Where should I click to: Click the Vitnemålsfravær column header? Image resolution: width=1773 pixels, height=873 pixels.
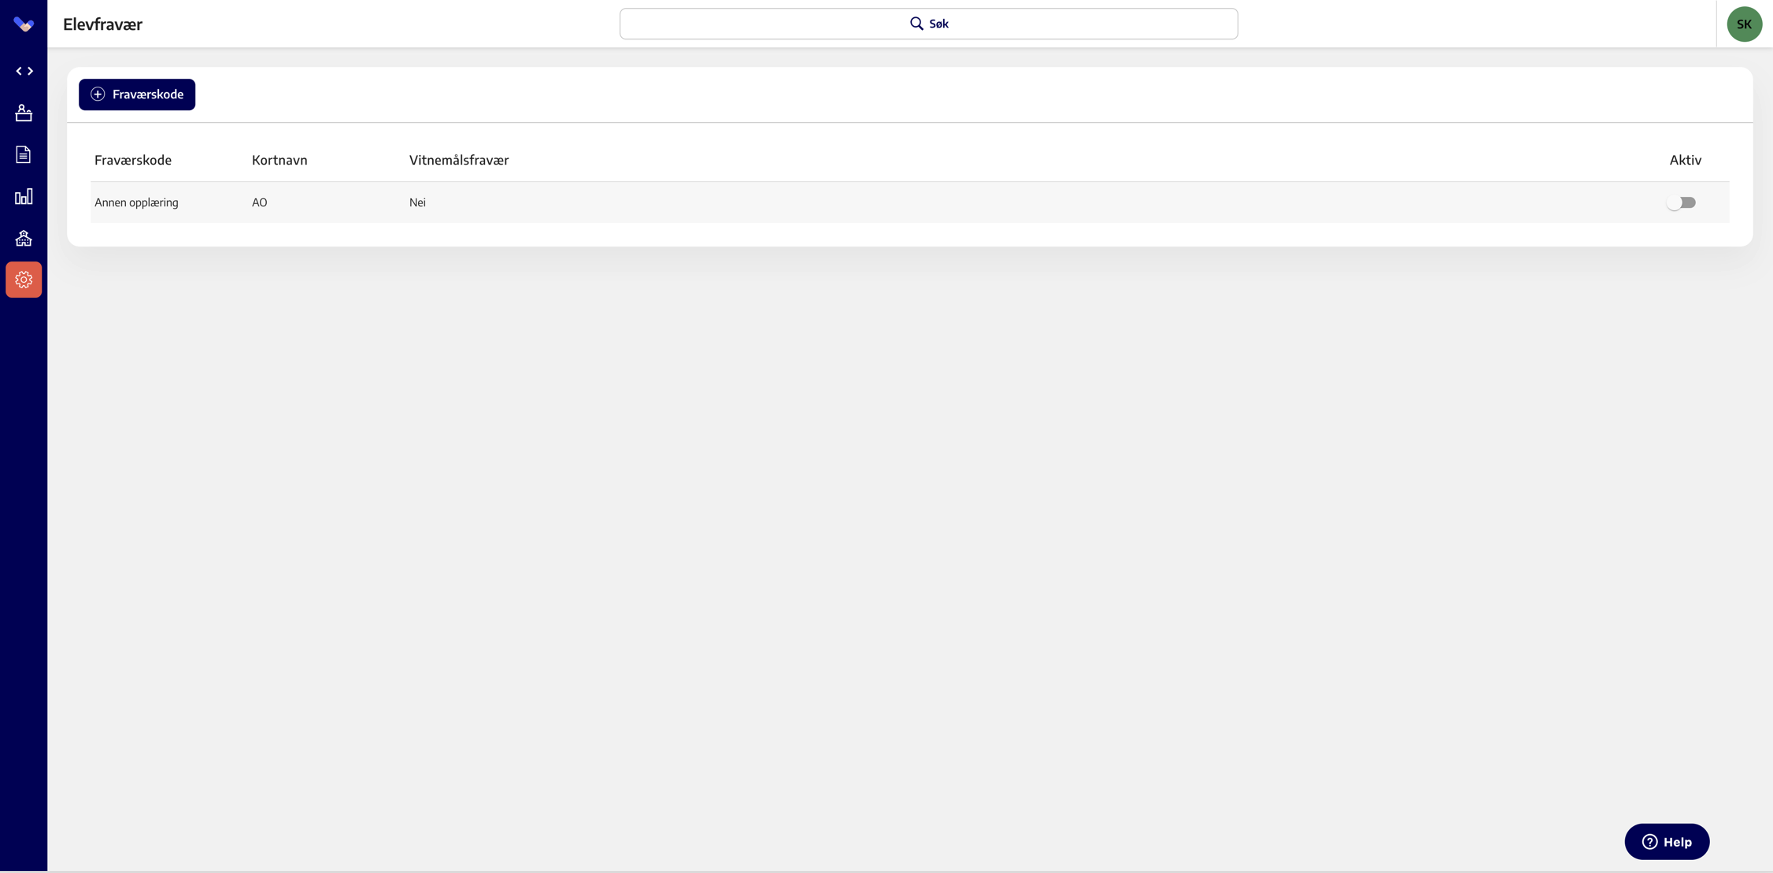click(x=459, y=160)
